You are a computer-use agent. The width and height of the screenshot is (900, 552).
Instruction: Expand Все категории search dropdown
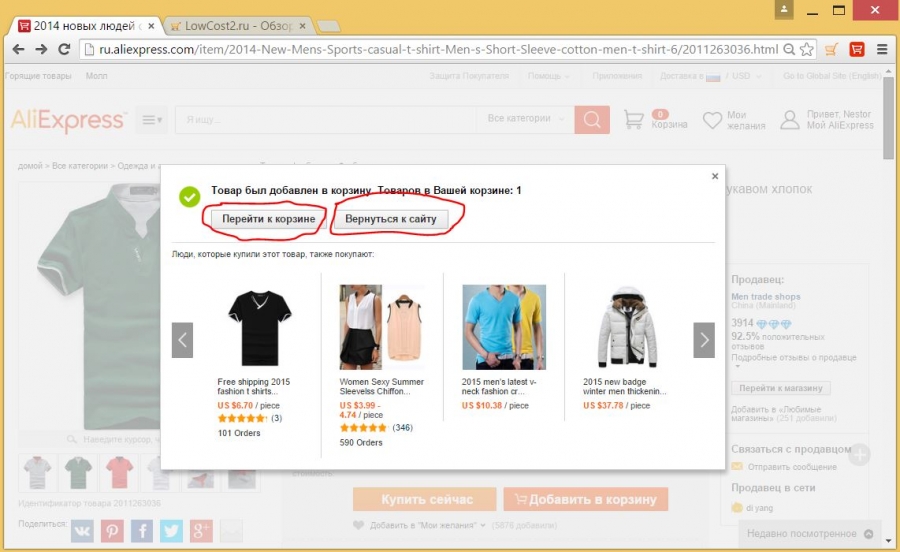pos(525,119)
